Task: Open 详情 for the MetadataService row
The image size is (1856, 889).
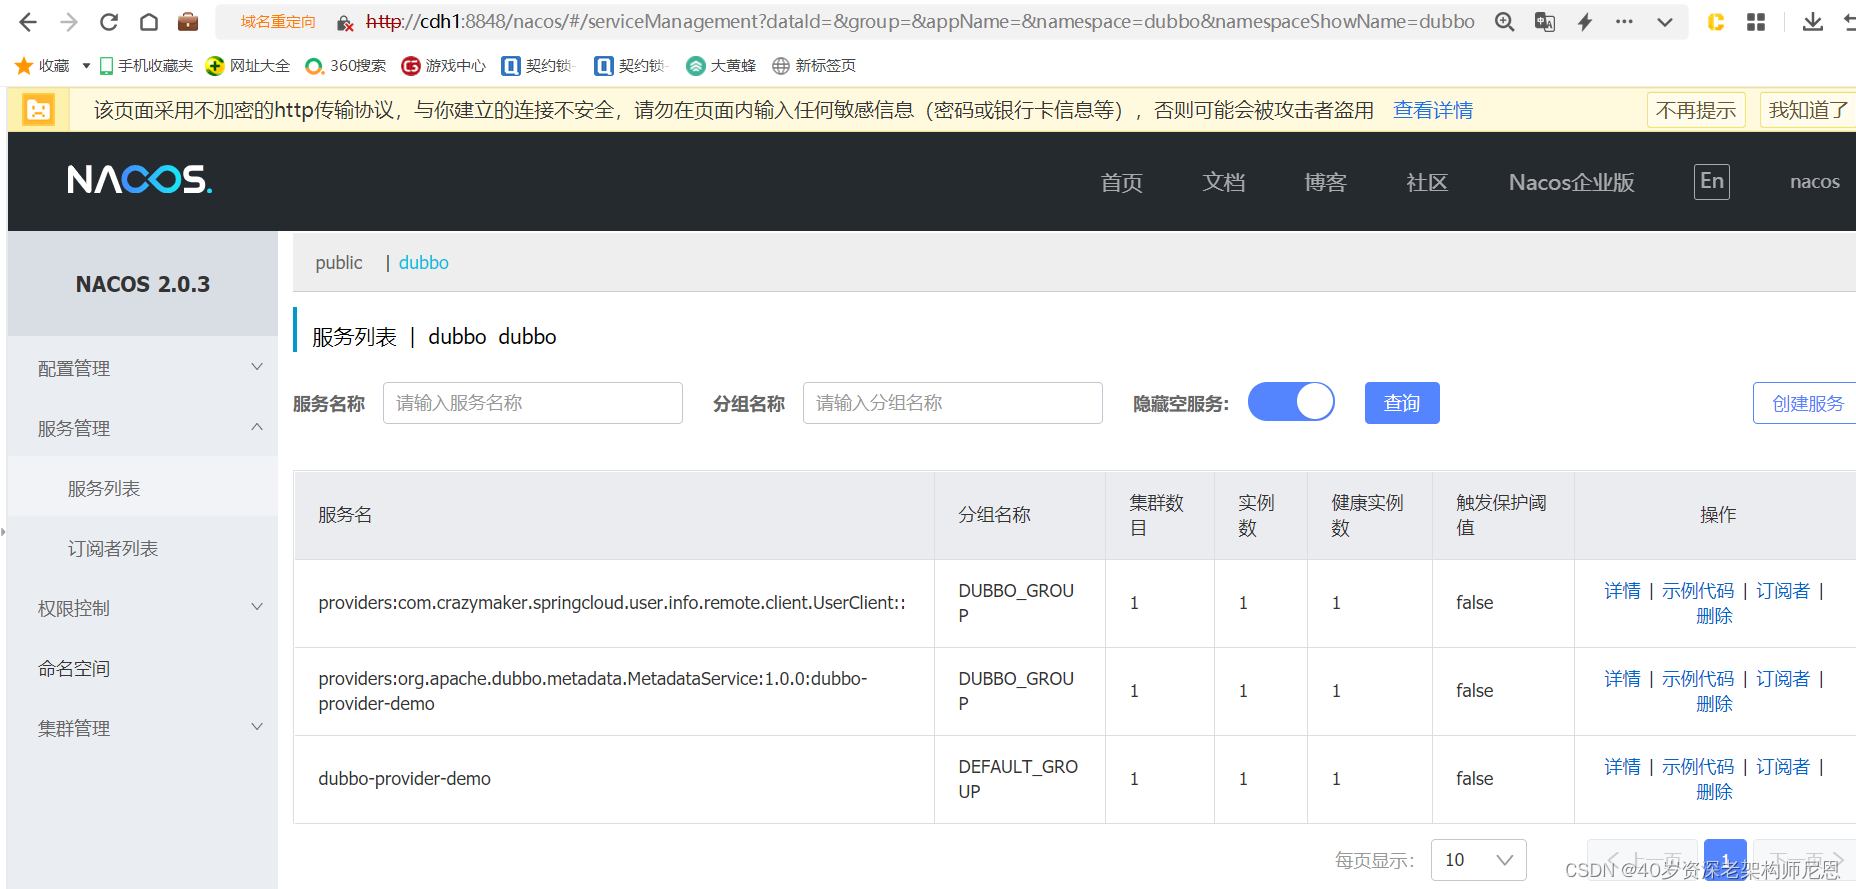Action: pos(1622,679)
